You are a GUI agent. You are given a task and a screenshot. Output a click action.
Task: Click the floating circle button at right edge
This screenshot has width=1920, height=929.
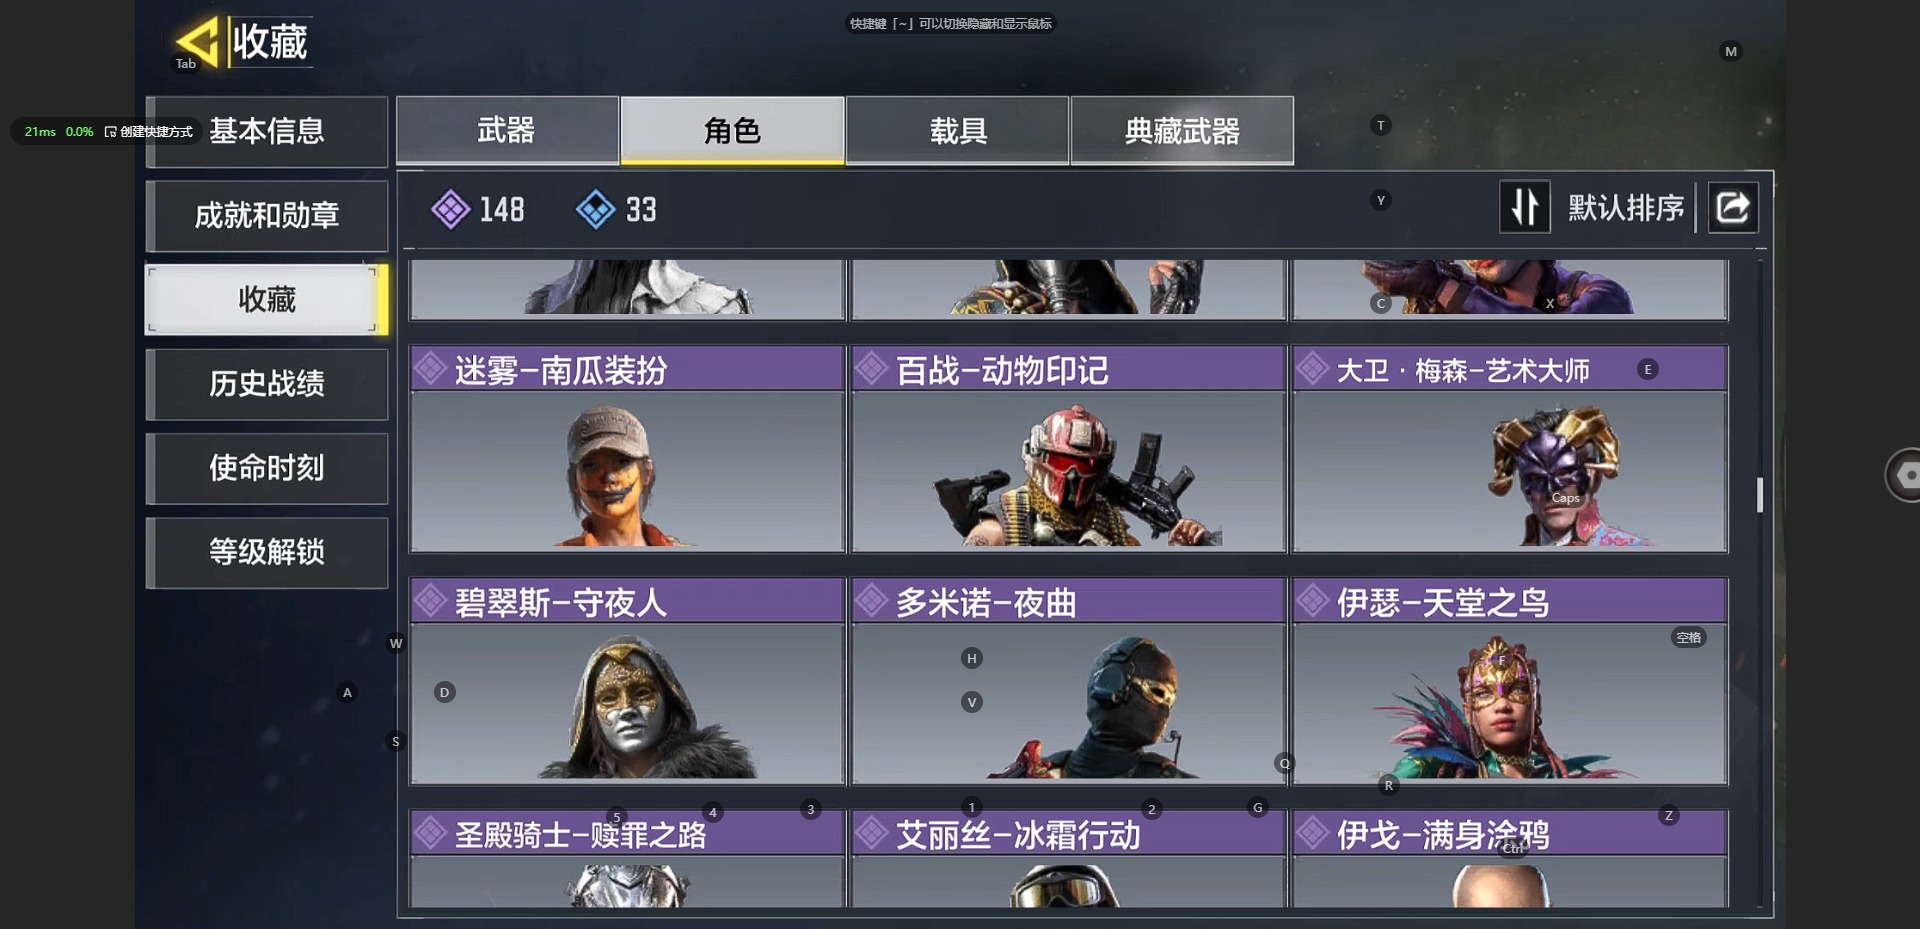[1903, 475]
